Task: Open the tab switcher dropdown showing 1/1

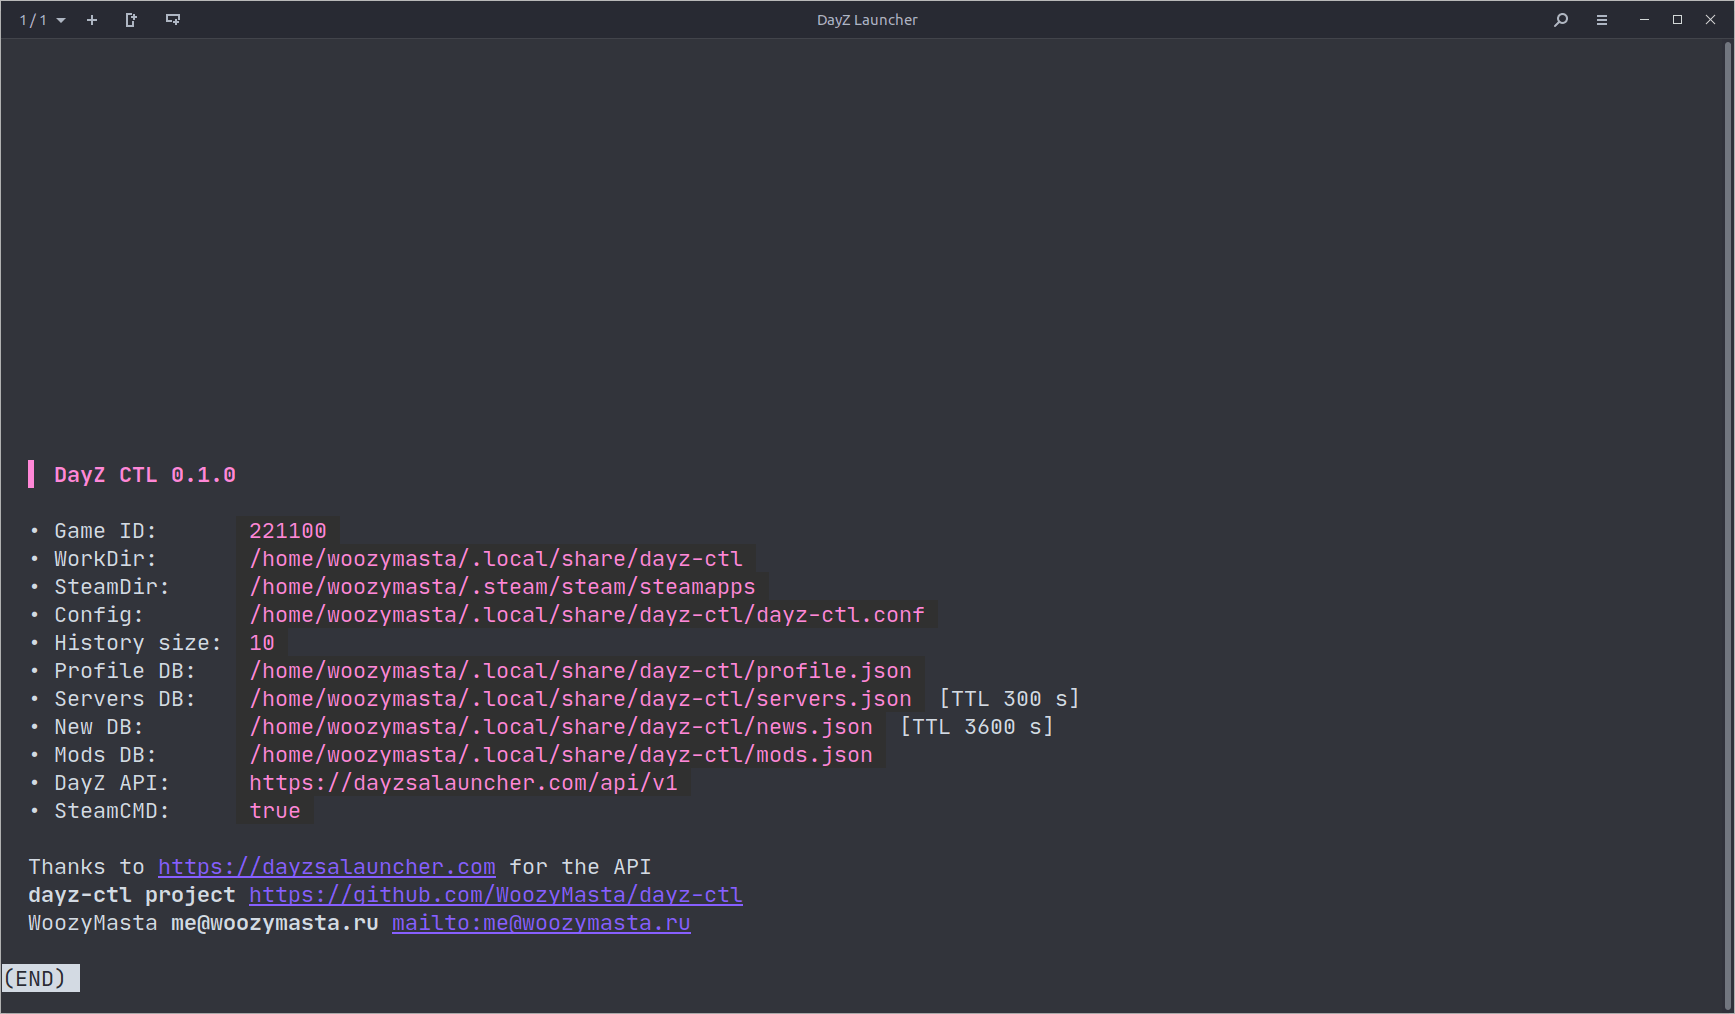Action: coord(42,20)
